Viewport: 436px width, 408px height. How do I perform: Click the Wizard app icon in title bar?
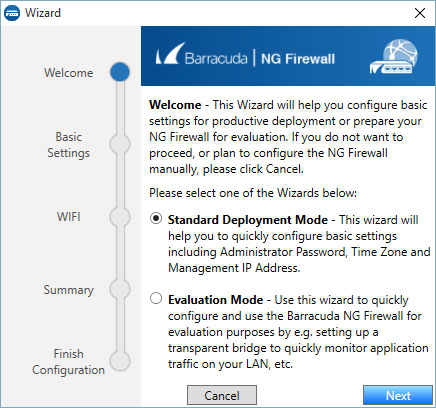(12, 13)
